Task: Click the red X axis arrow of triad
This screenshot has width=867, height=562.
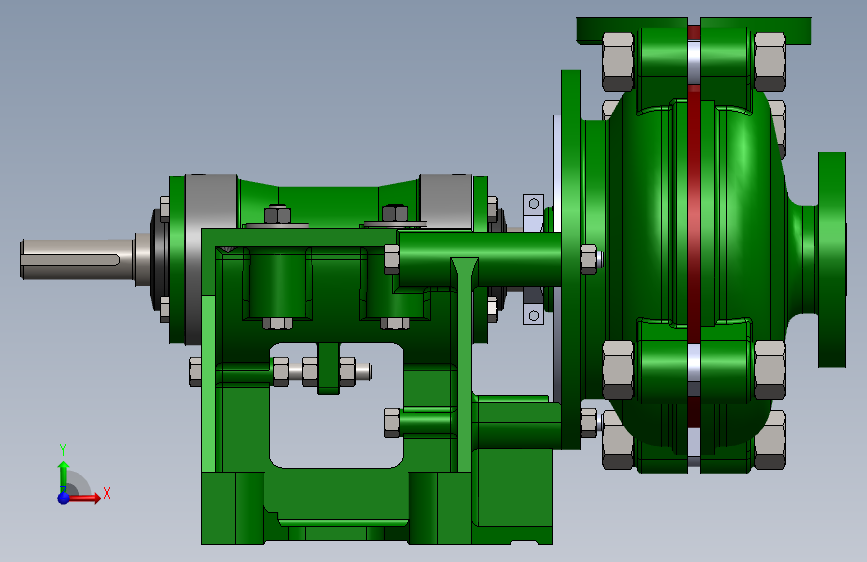Action: pos(84,498)
